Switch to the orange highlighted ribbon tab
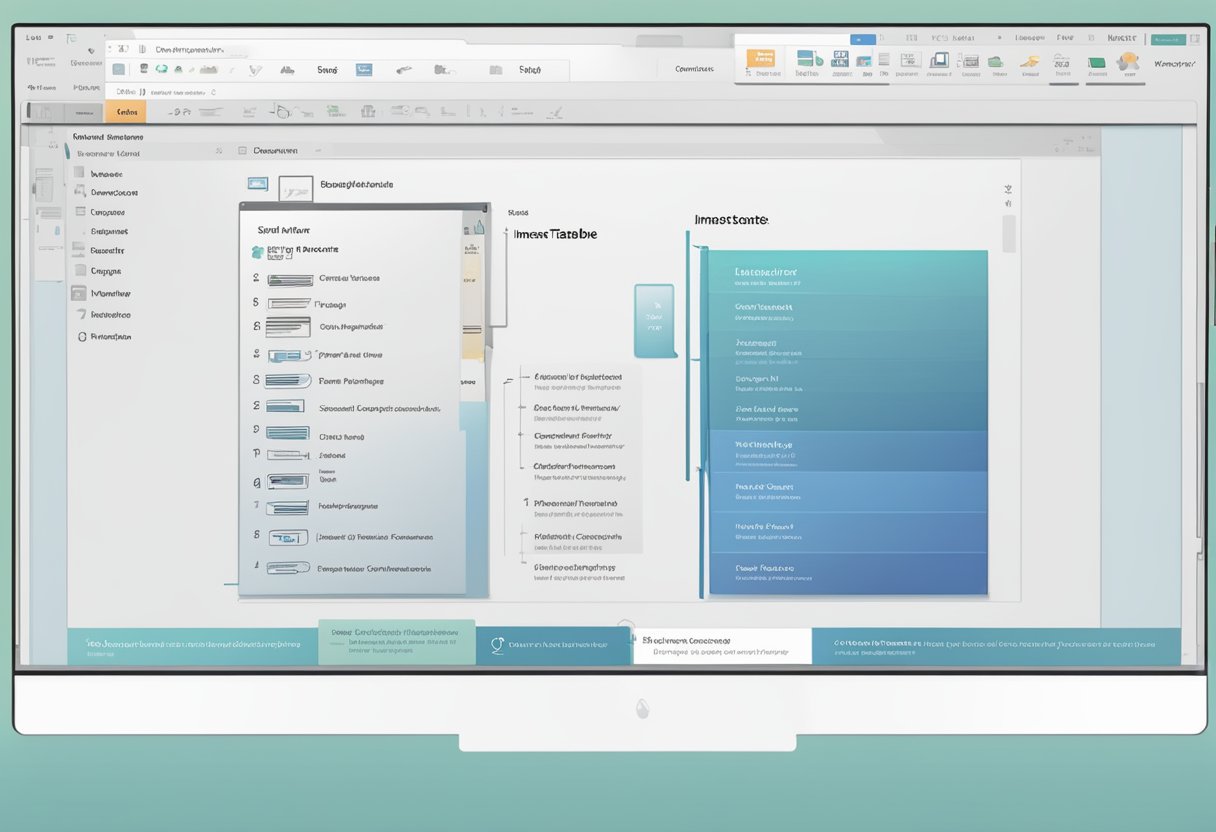The image size is (1216, 832). [x=128, y=111]
